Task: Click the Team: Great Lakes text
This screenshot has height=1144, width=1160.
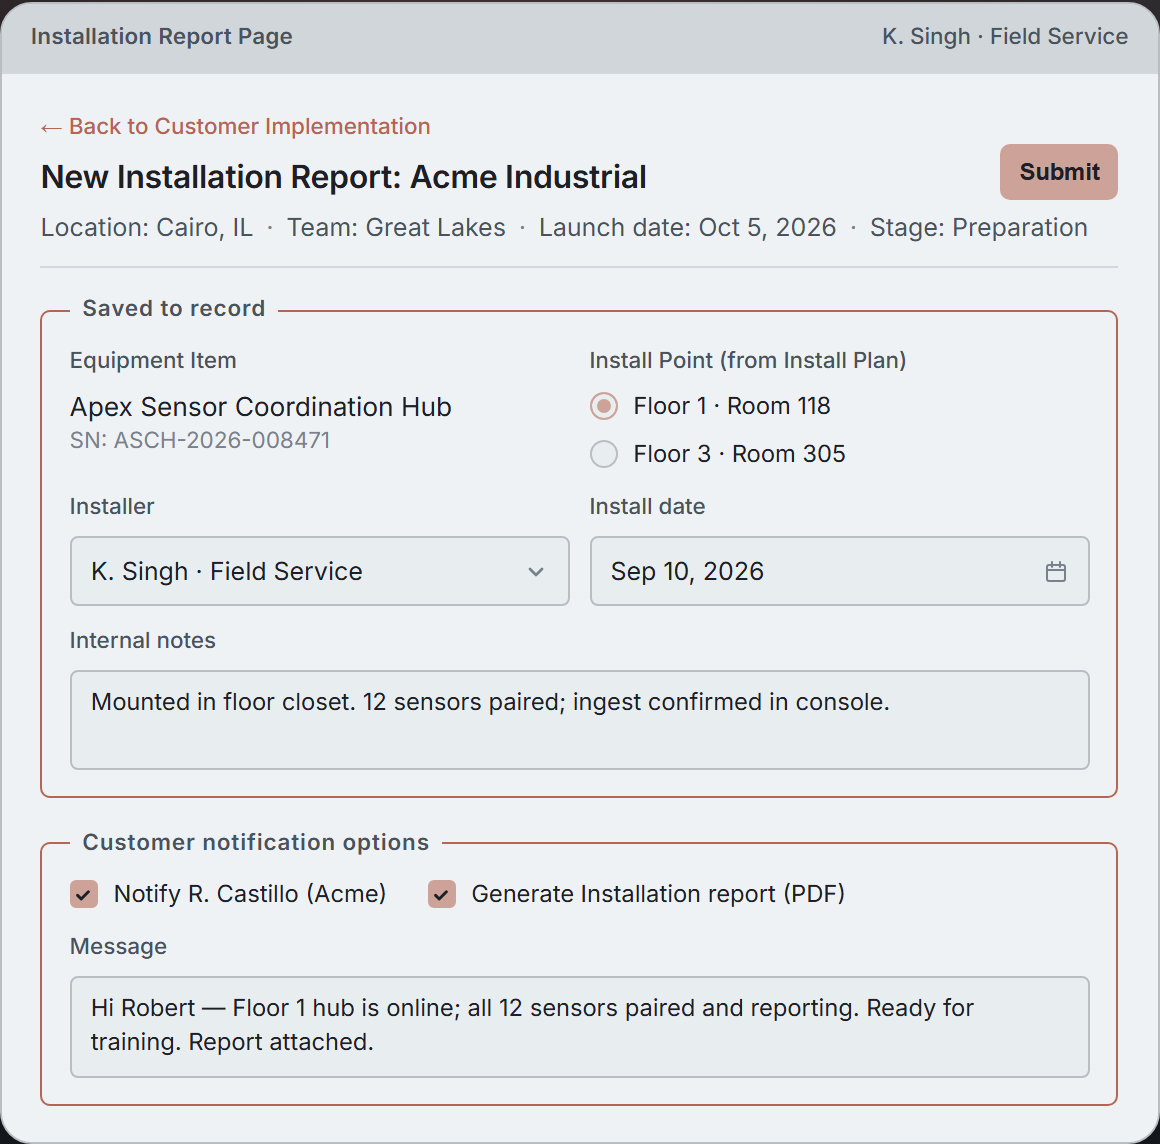Action: pos(396,227)
